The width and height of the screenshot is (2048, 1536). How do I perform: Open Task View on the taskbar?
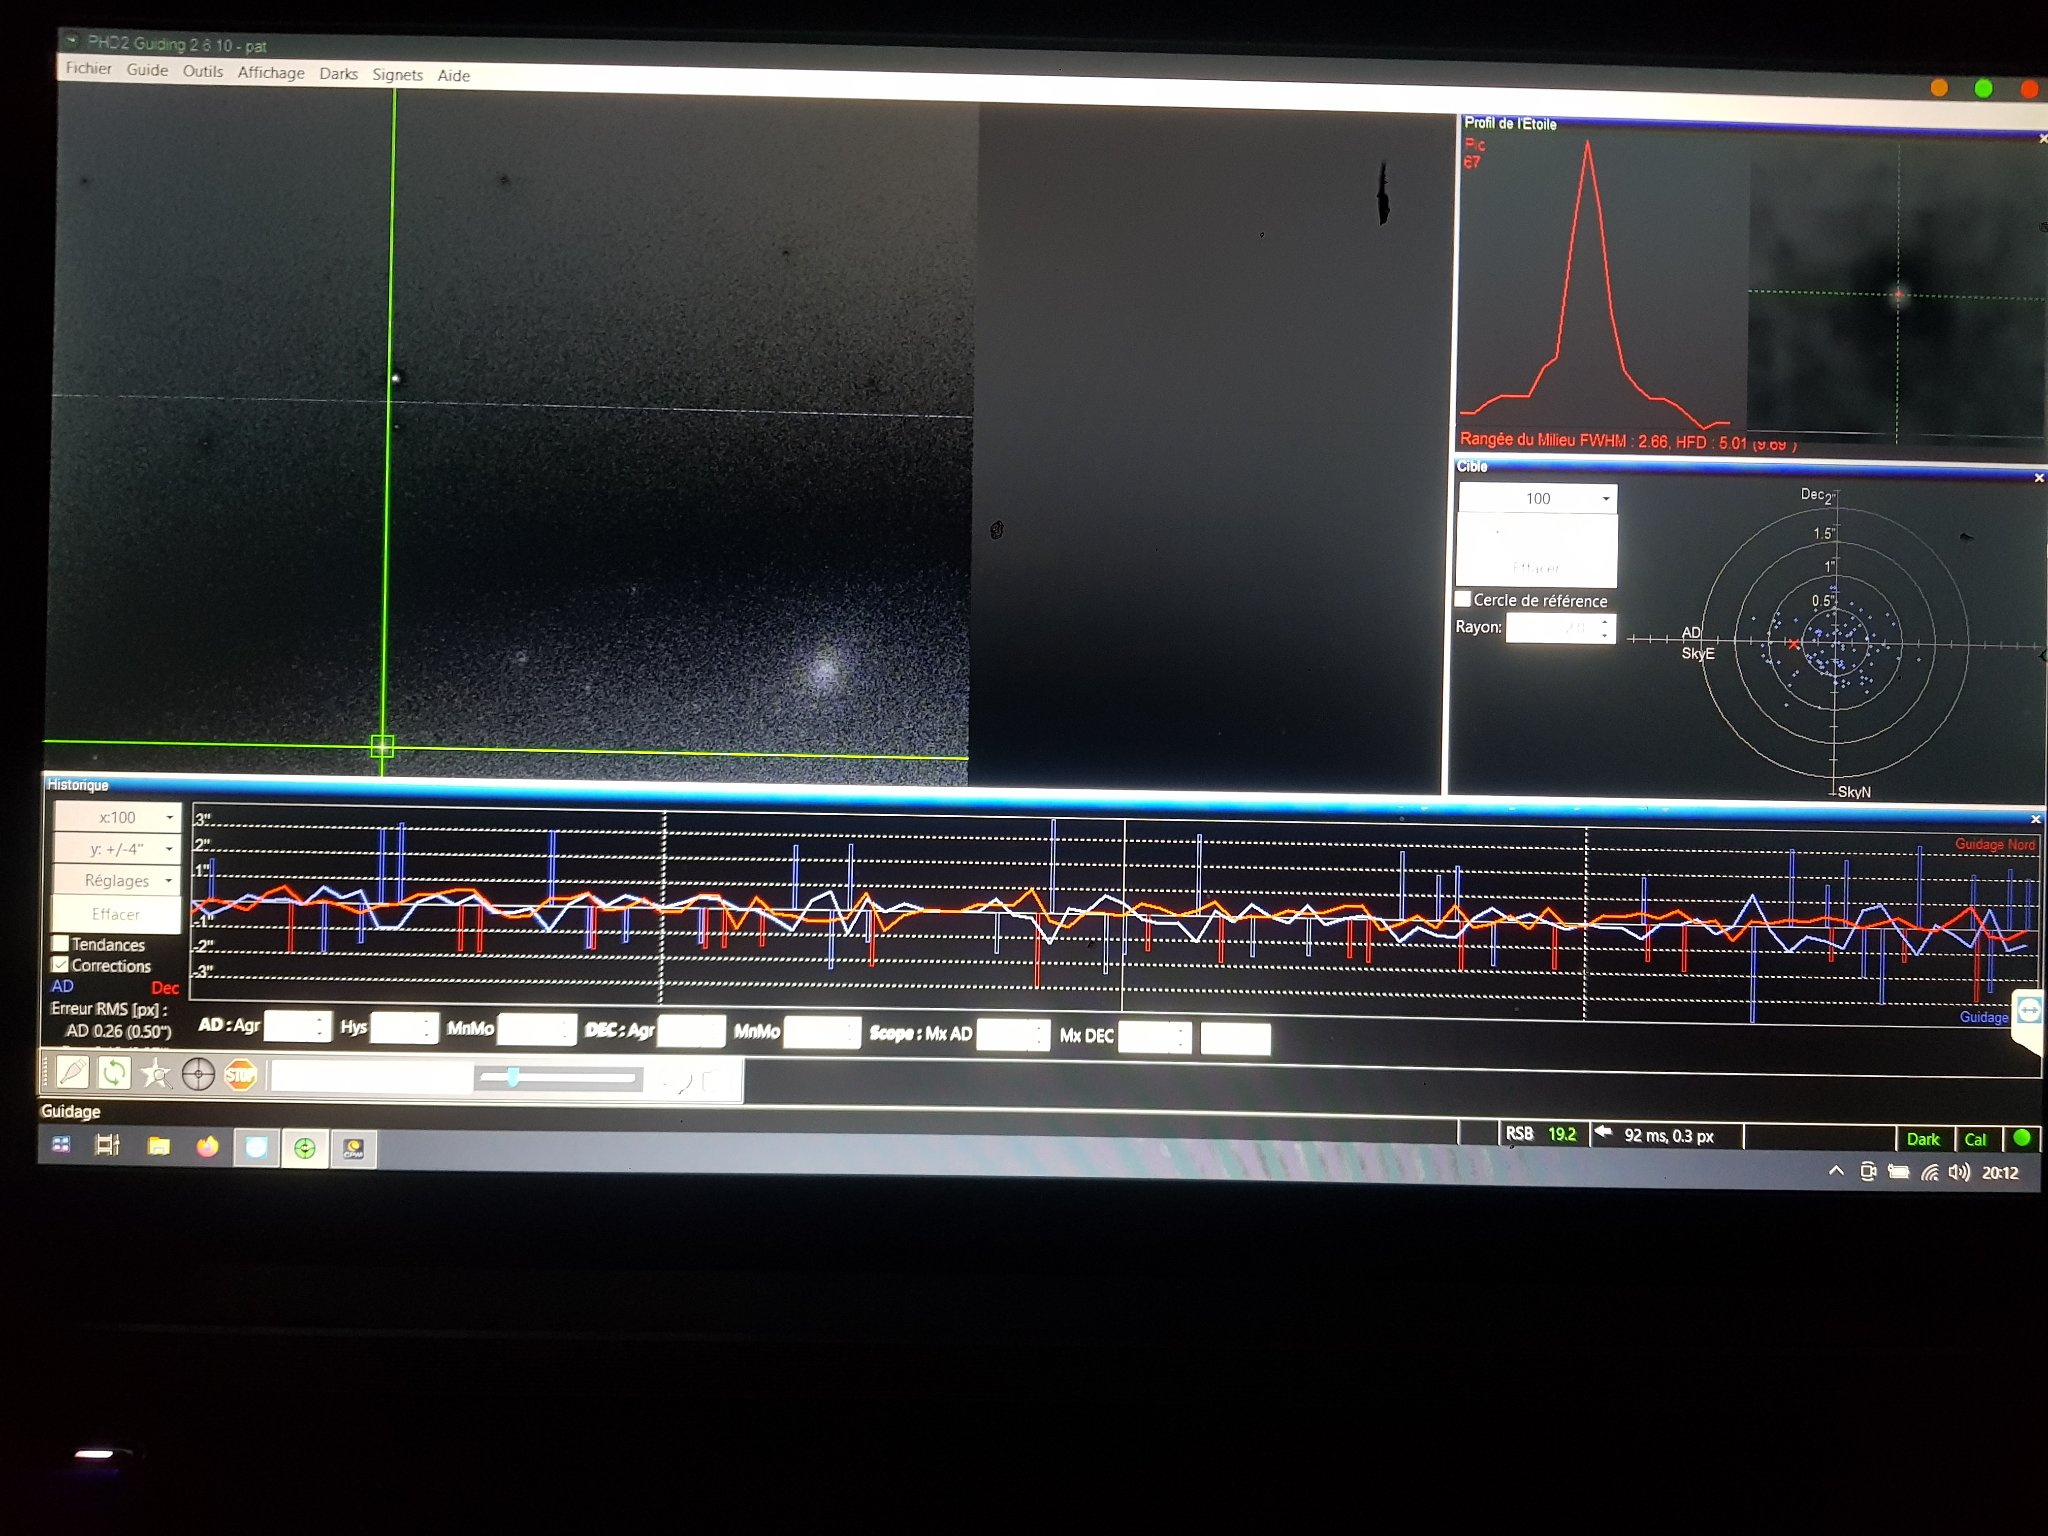(108, 1145)
